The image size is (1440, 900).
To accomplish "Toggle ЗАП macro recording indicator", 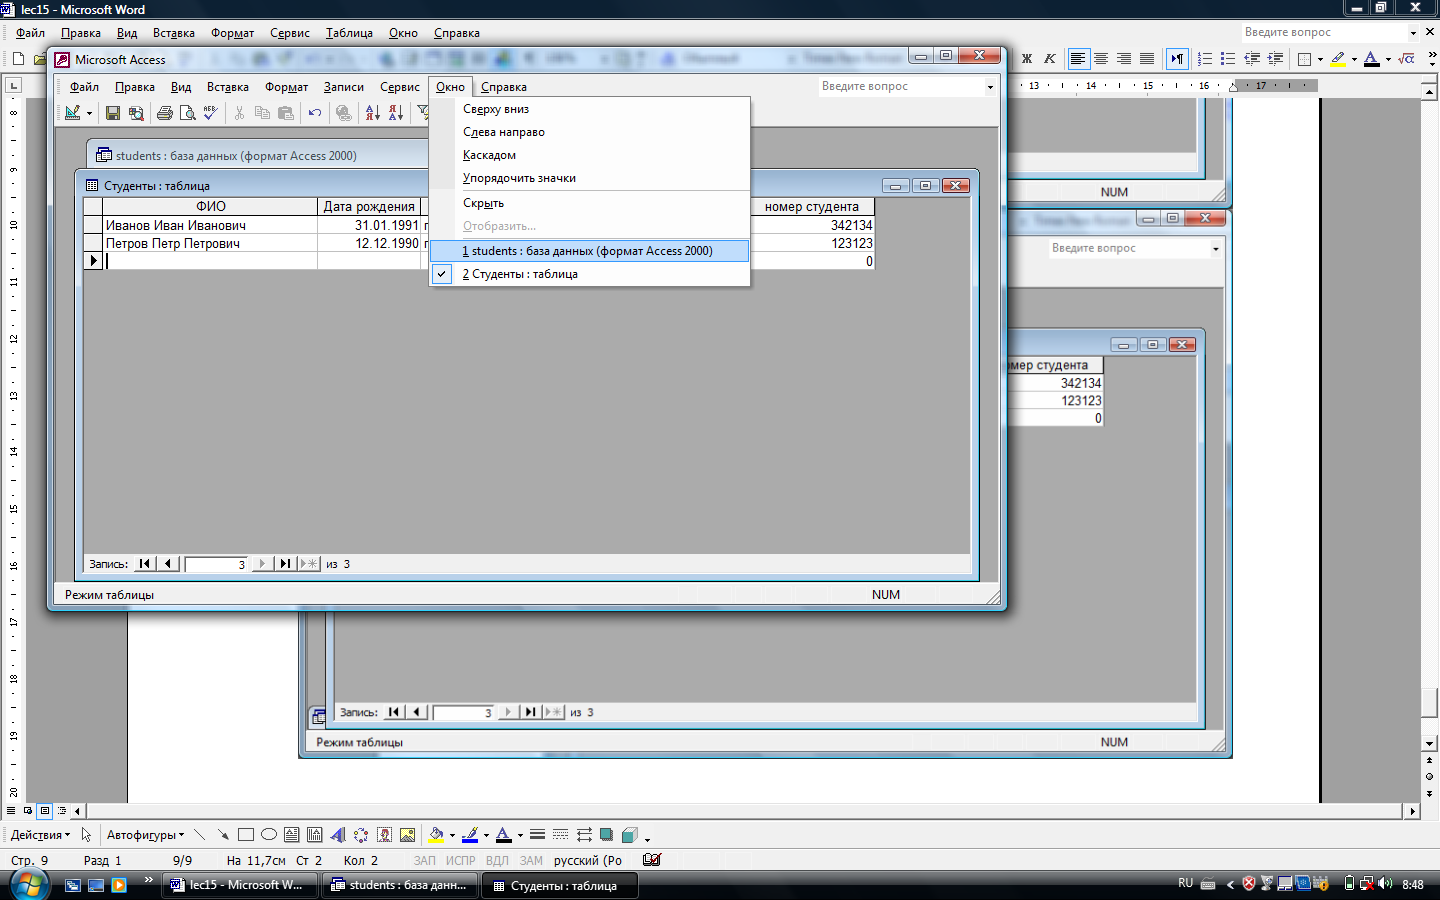I will [x=425, y=860].
